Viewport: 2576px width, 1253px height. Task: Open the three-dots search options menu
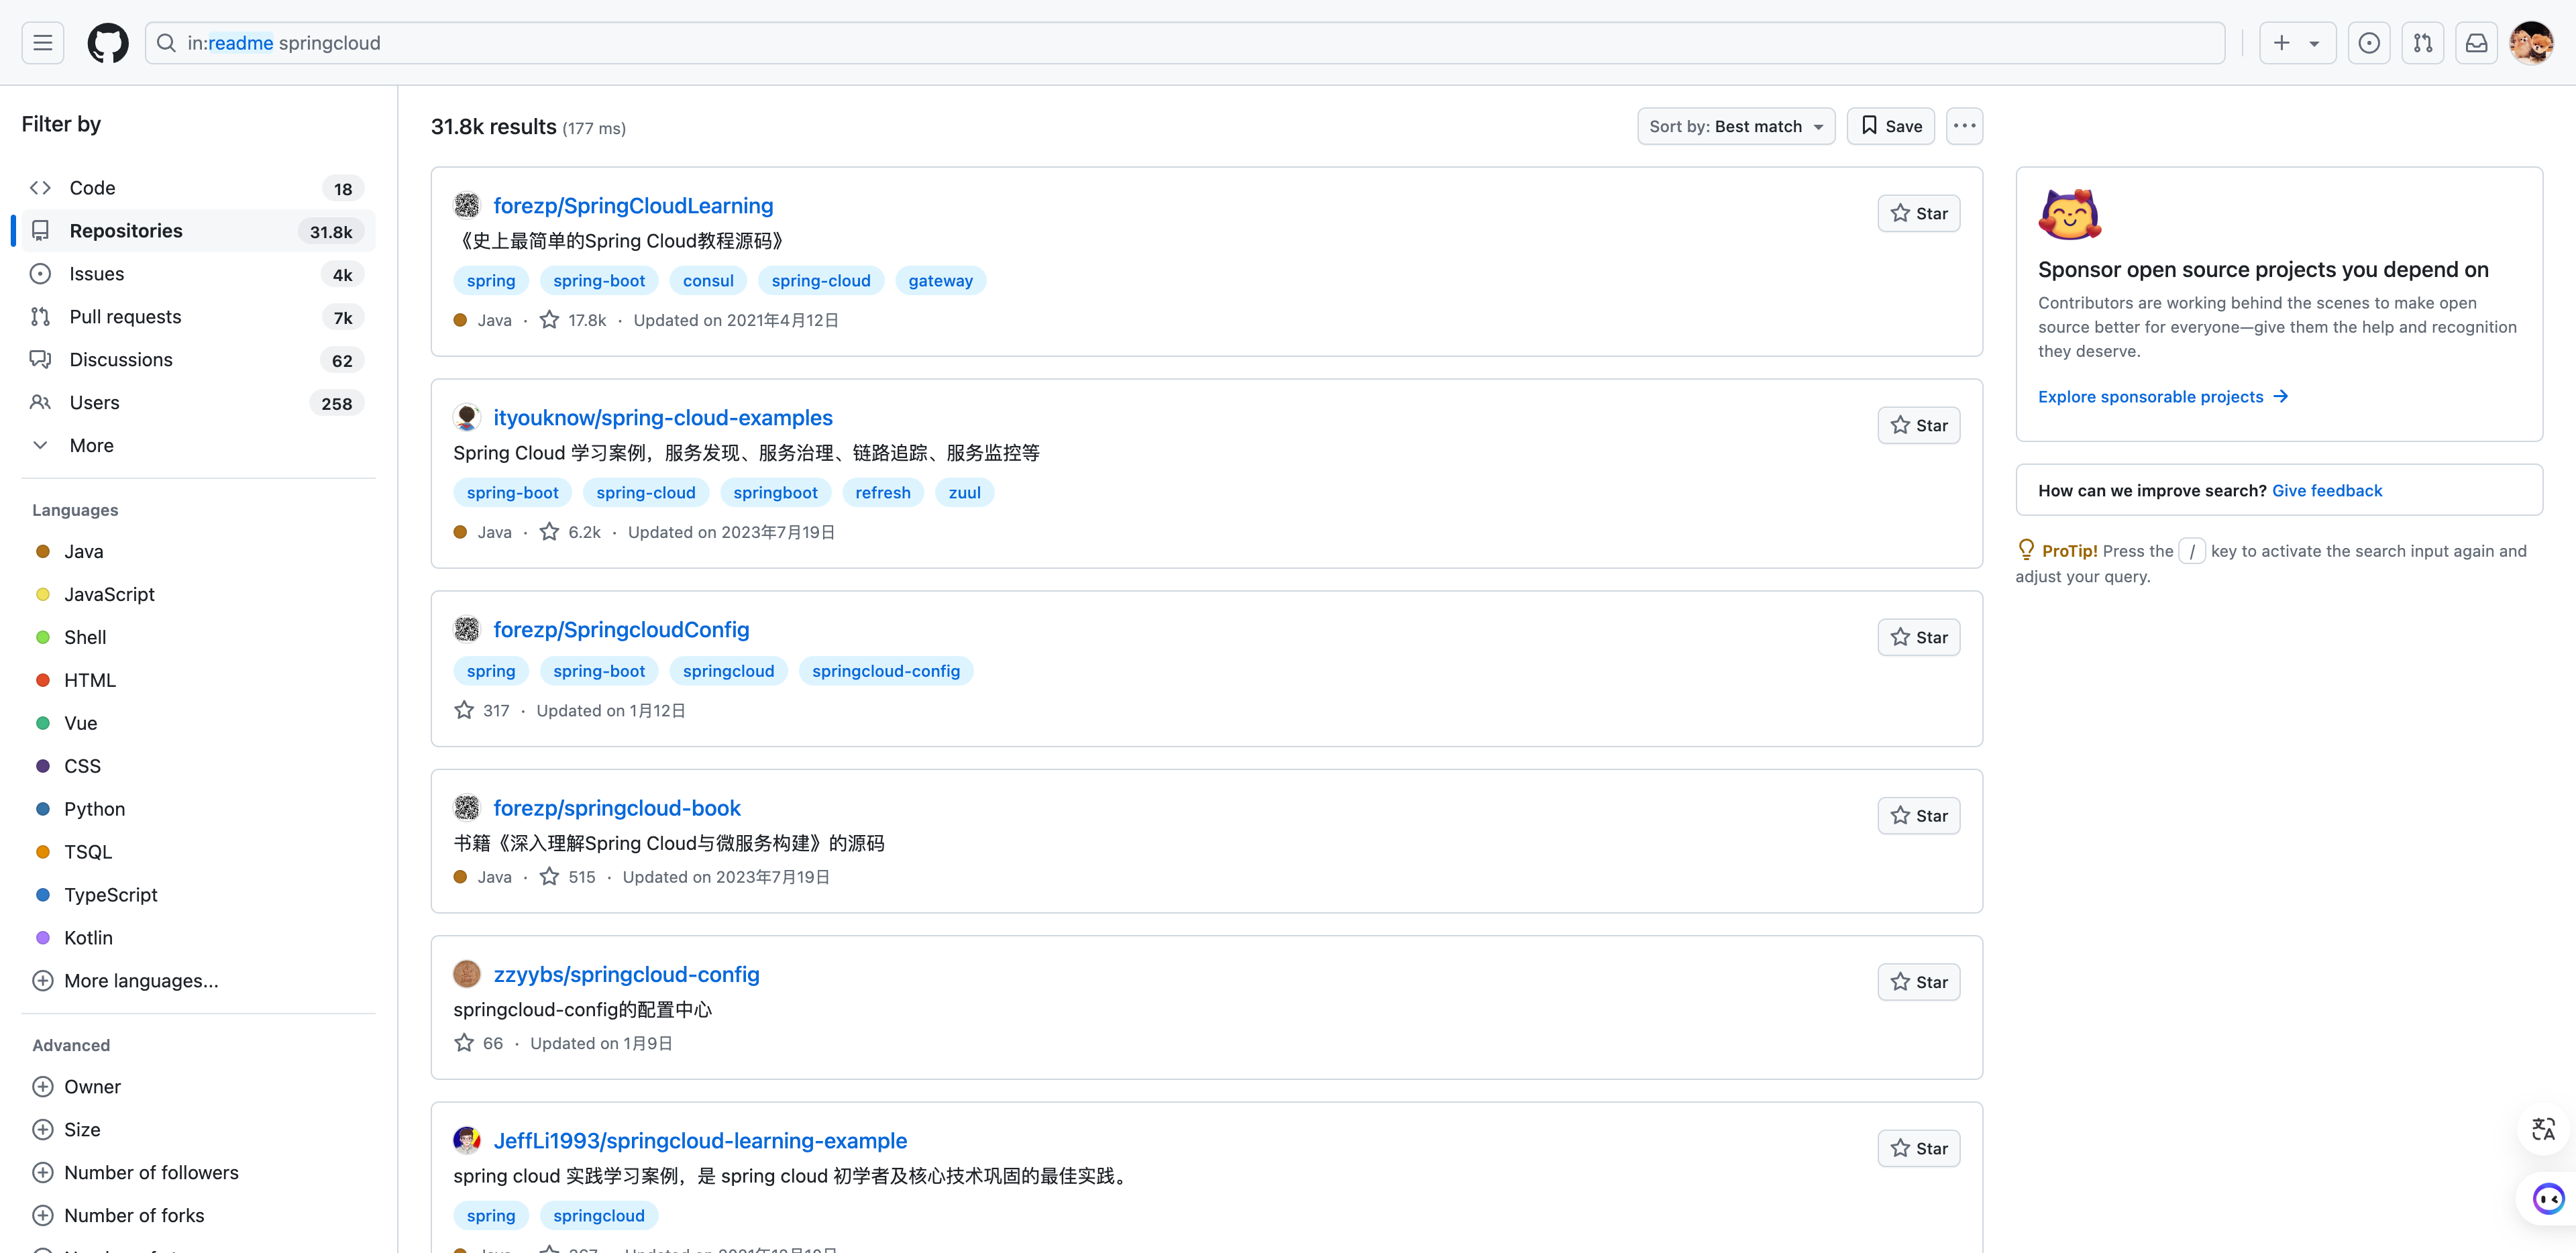point(1964,126)
